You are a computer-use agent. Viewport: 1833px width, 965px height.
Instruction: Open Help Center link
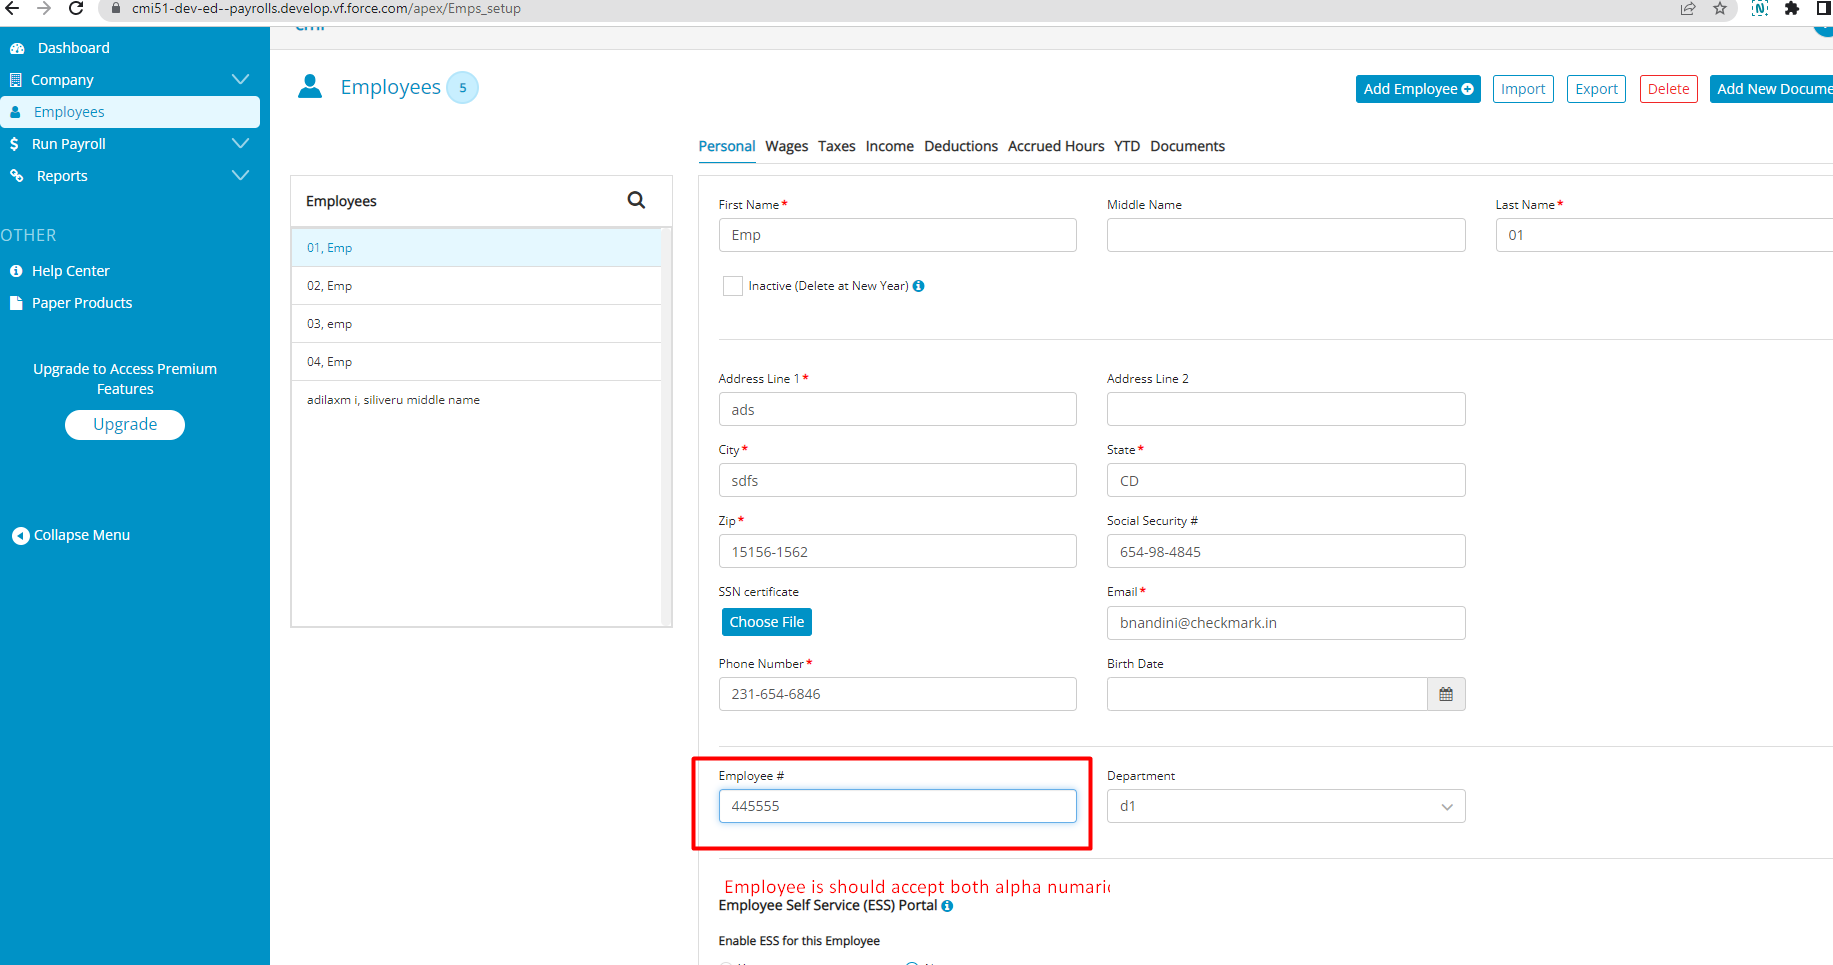71,271
